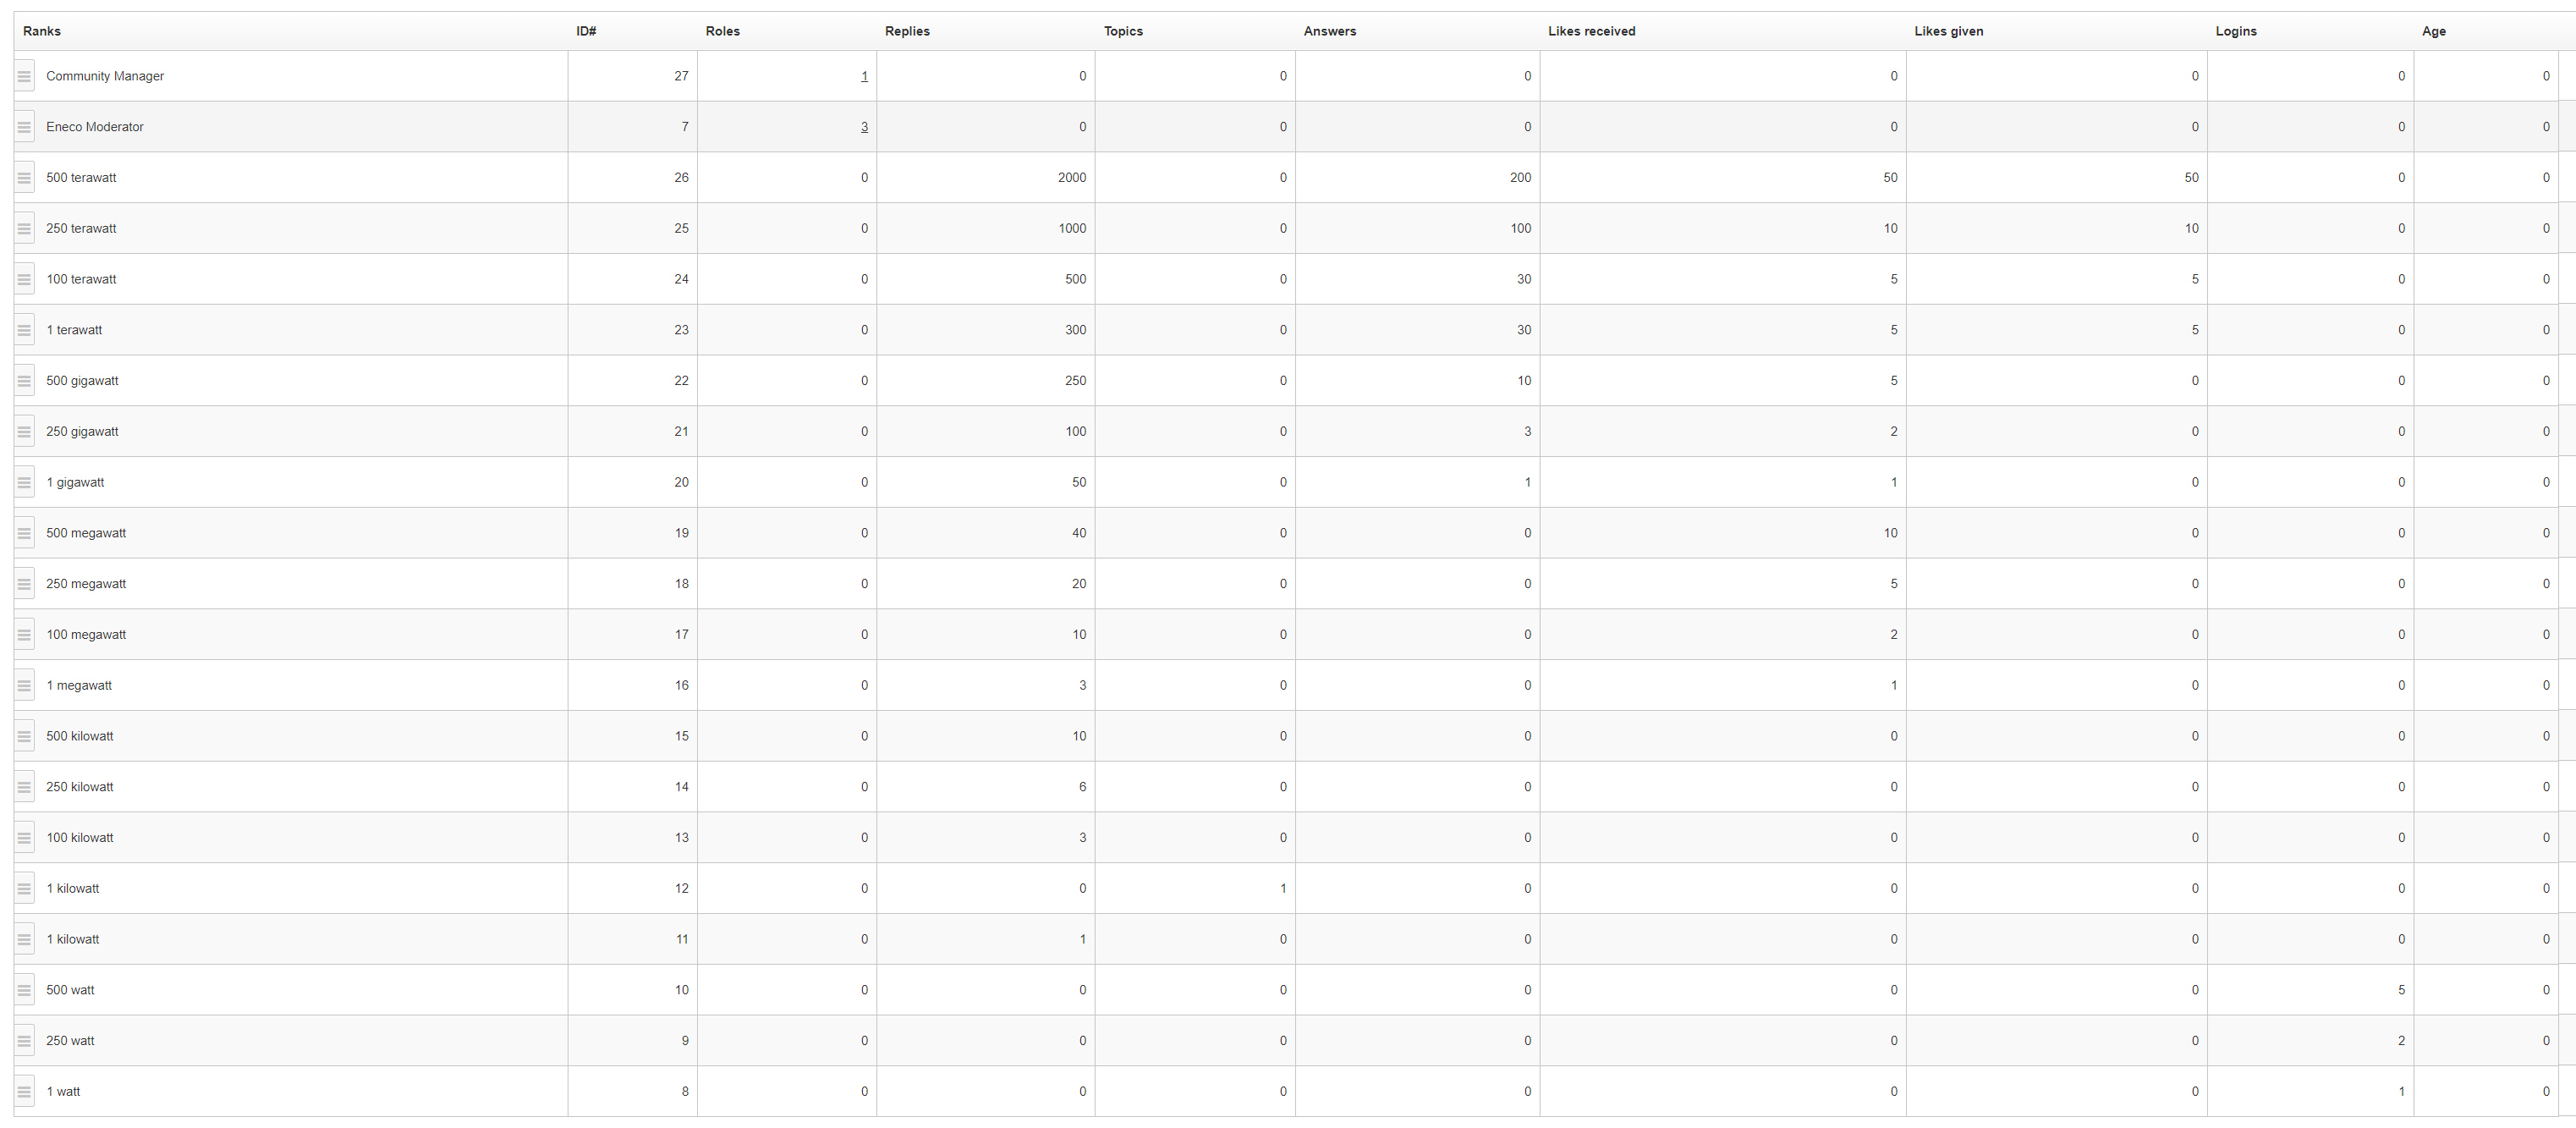Click the Replies column header

point(907,31)
